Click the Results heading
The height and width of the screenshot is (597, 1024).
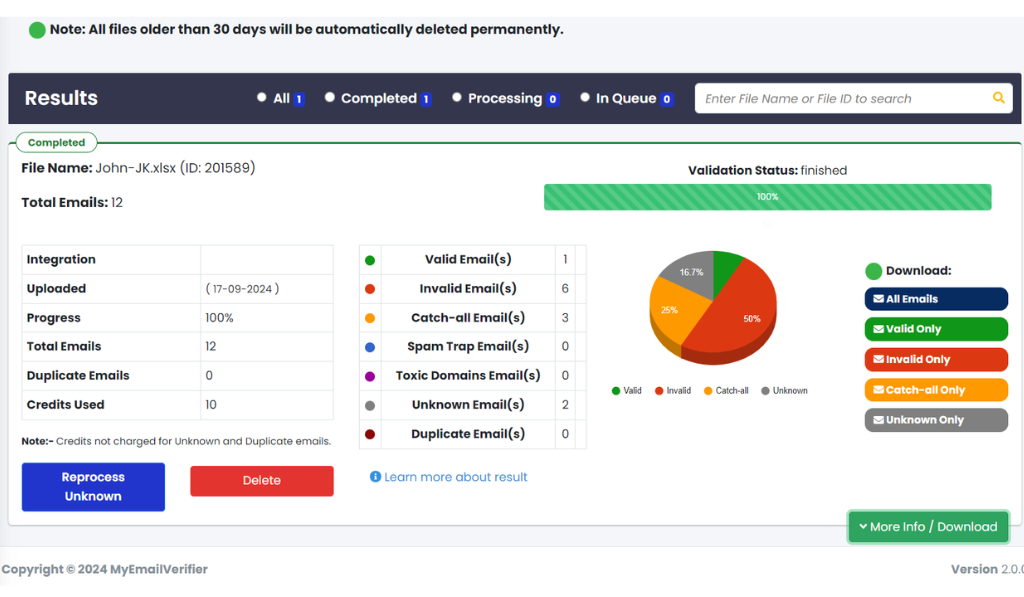coord(61,98)
